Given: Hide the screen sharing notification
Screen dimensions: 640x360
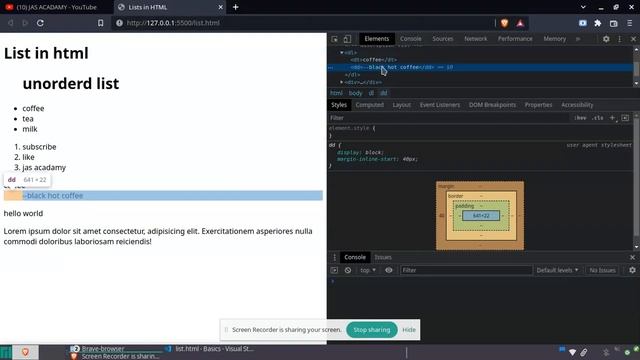Looking at the screenshot, I should point(409,330).
